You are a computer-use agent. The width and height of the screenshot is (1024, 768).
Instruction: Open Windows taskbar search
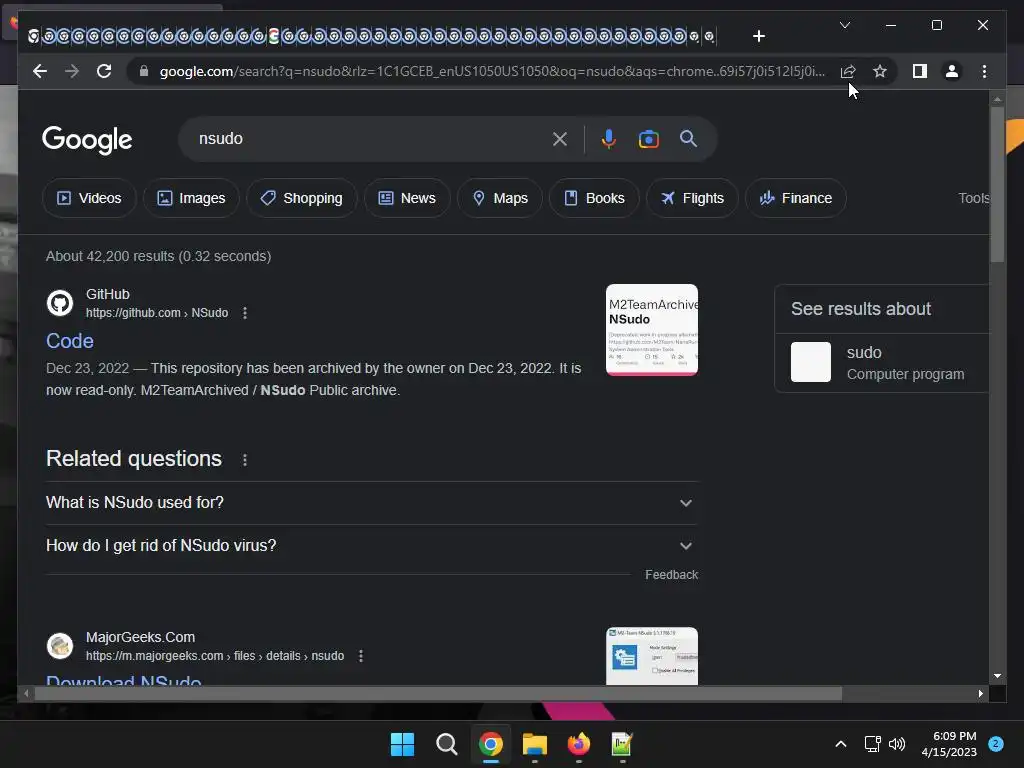pos(447,744)
